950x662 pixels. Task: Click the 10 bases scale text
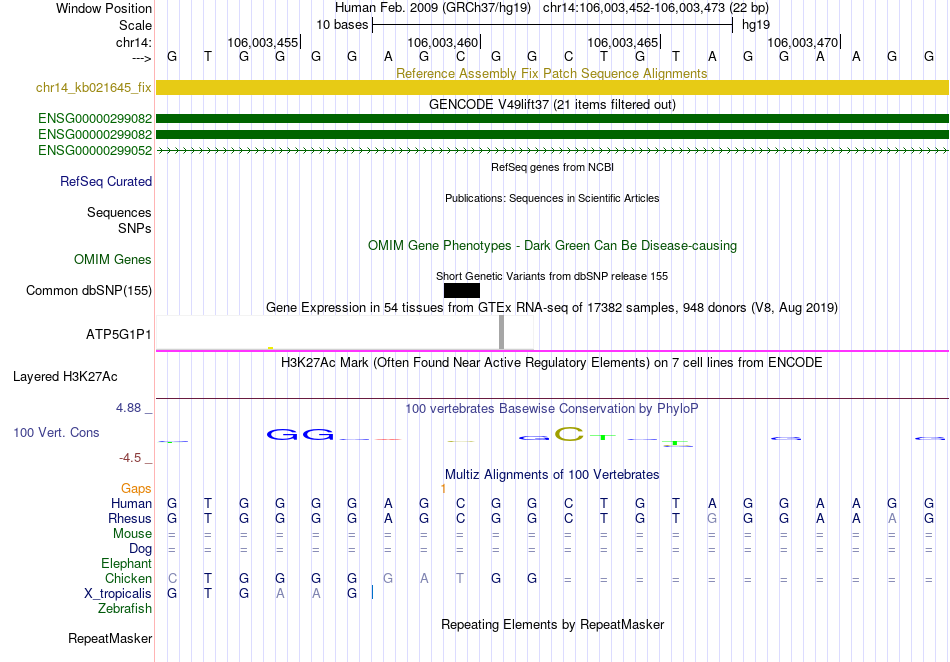342,25
